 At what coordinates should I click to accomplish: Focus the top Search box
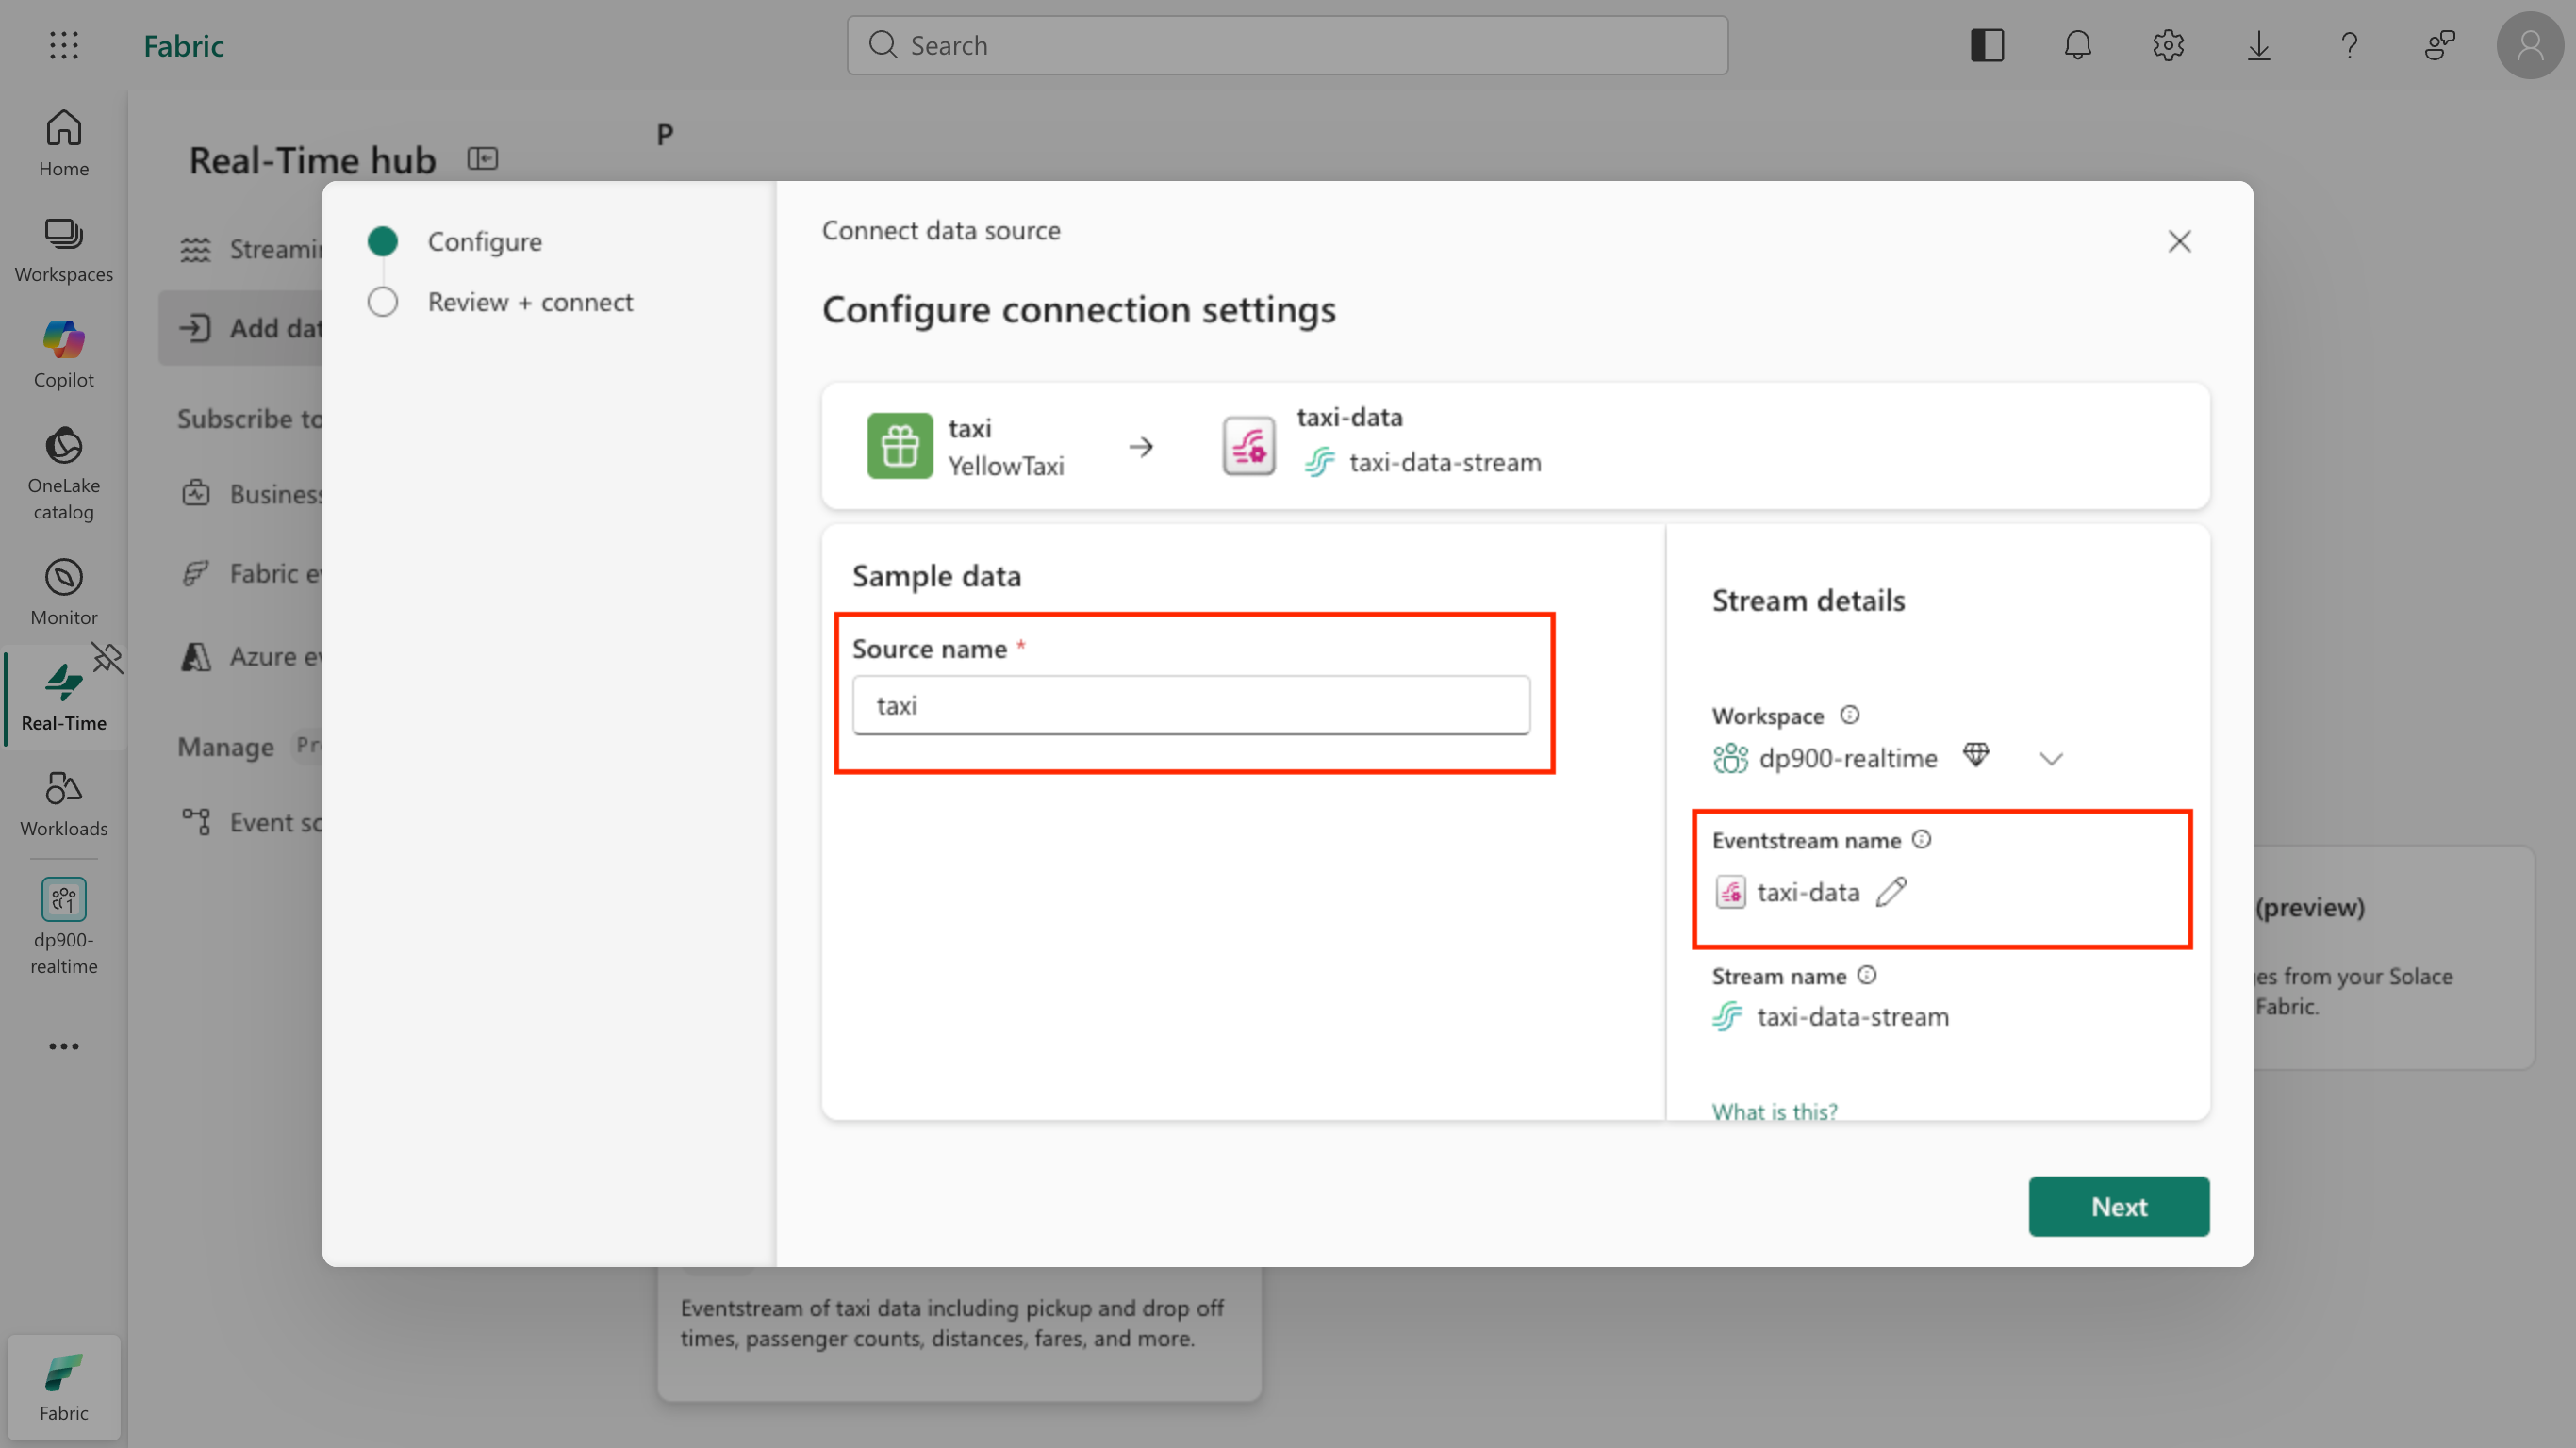click(1287, 45)
